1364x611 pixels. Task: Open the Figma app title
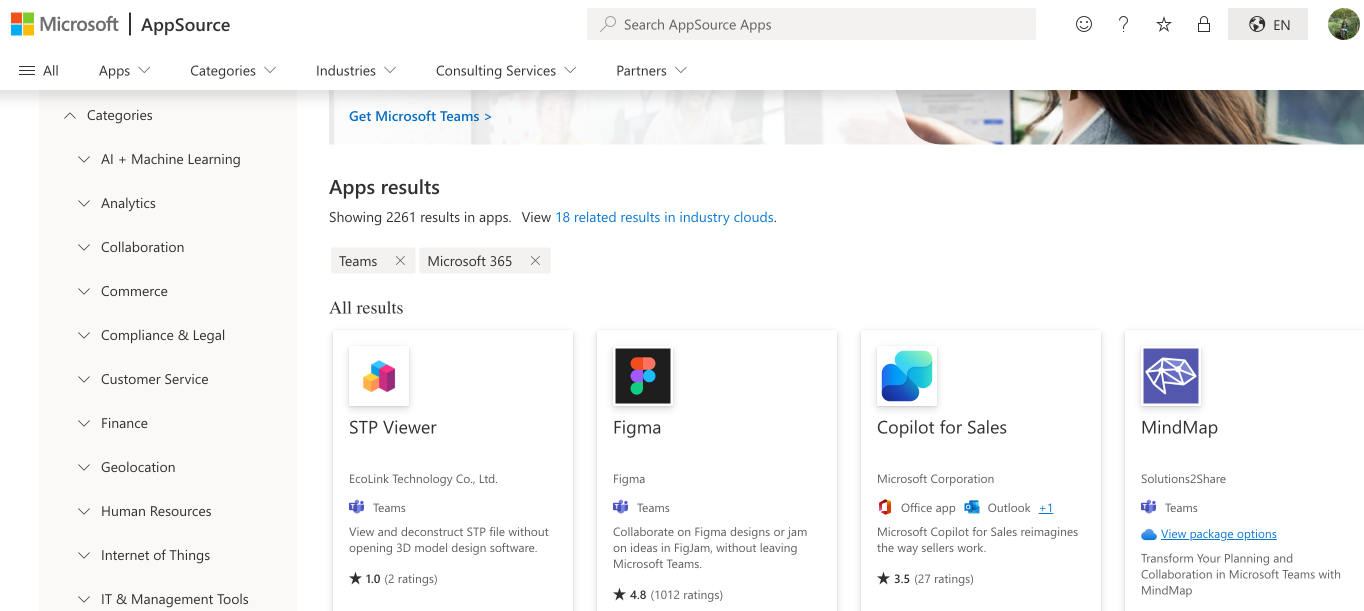(x=637, y=428)
